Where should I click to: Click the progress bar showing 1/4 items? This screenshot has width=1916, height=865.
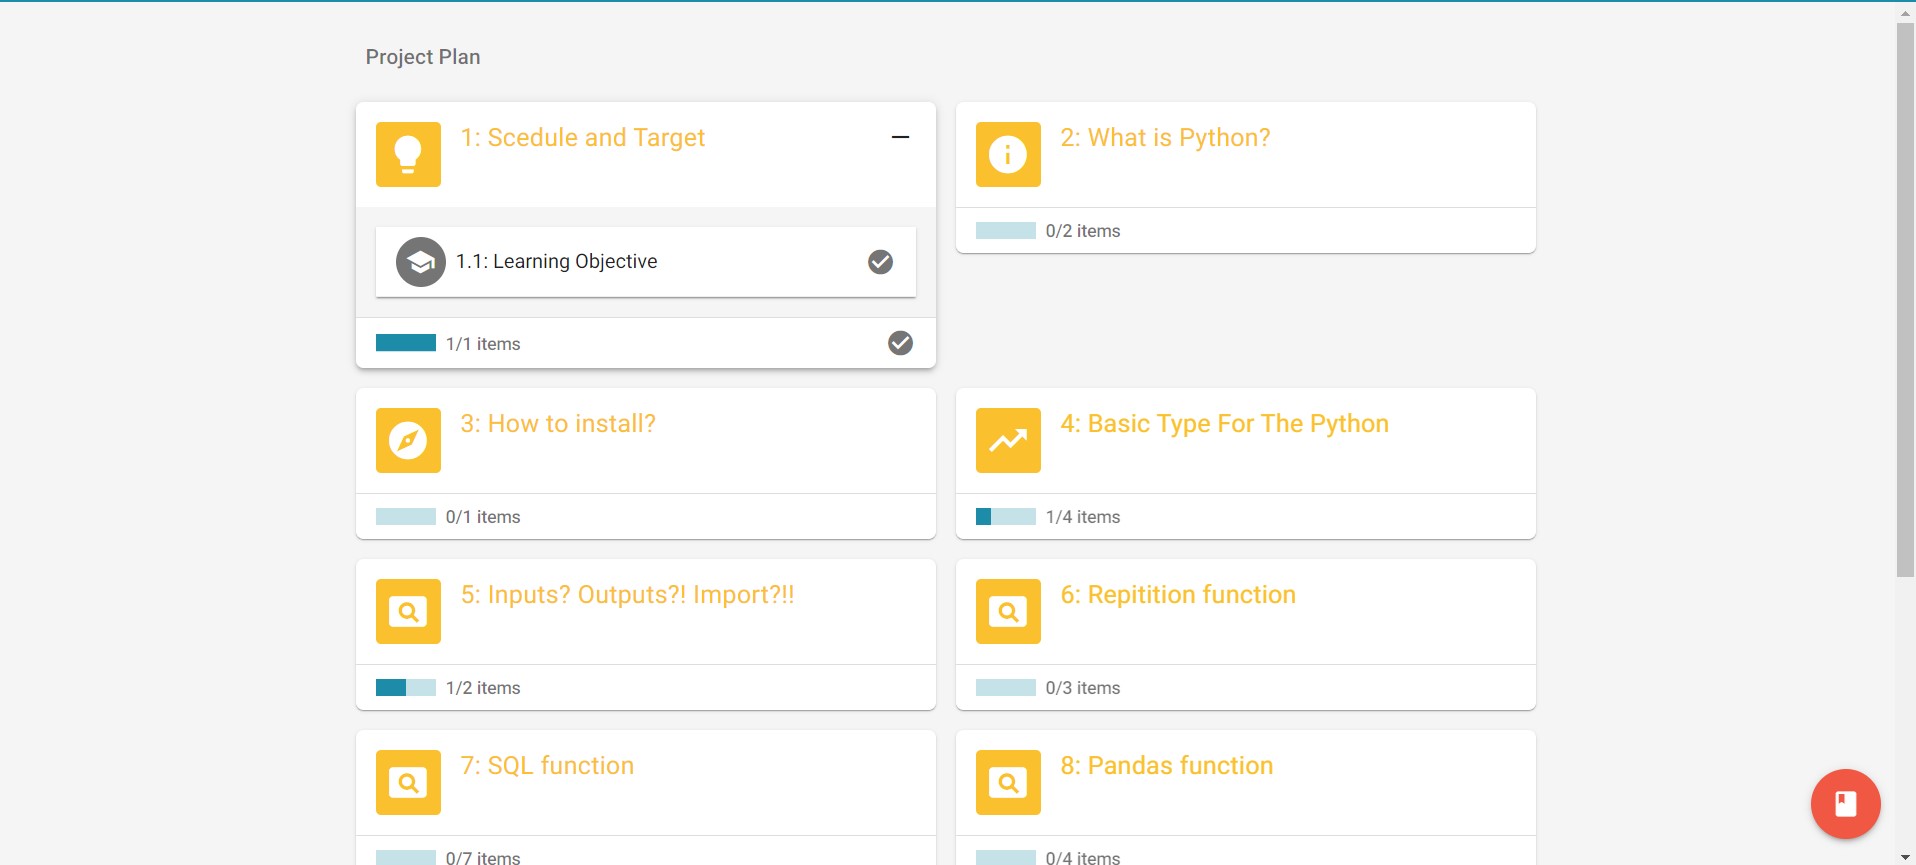[x=1006, y=516]
